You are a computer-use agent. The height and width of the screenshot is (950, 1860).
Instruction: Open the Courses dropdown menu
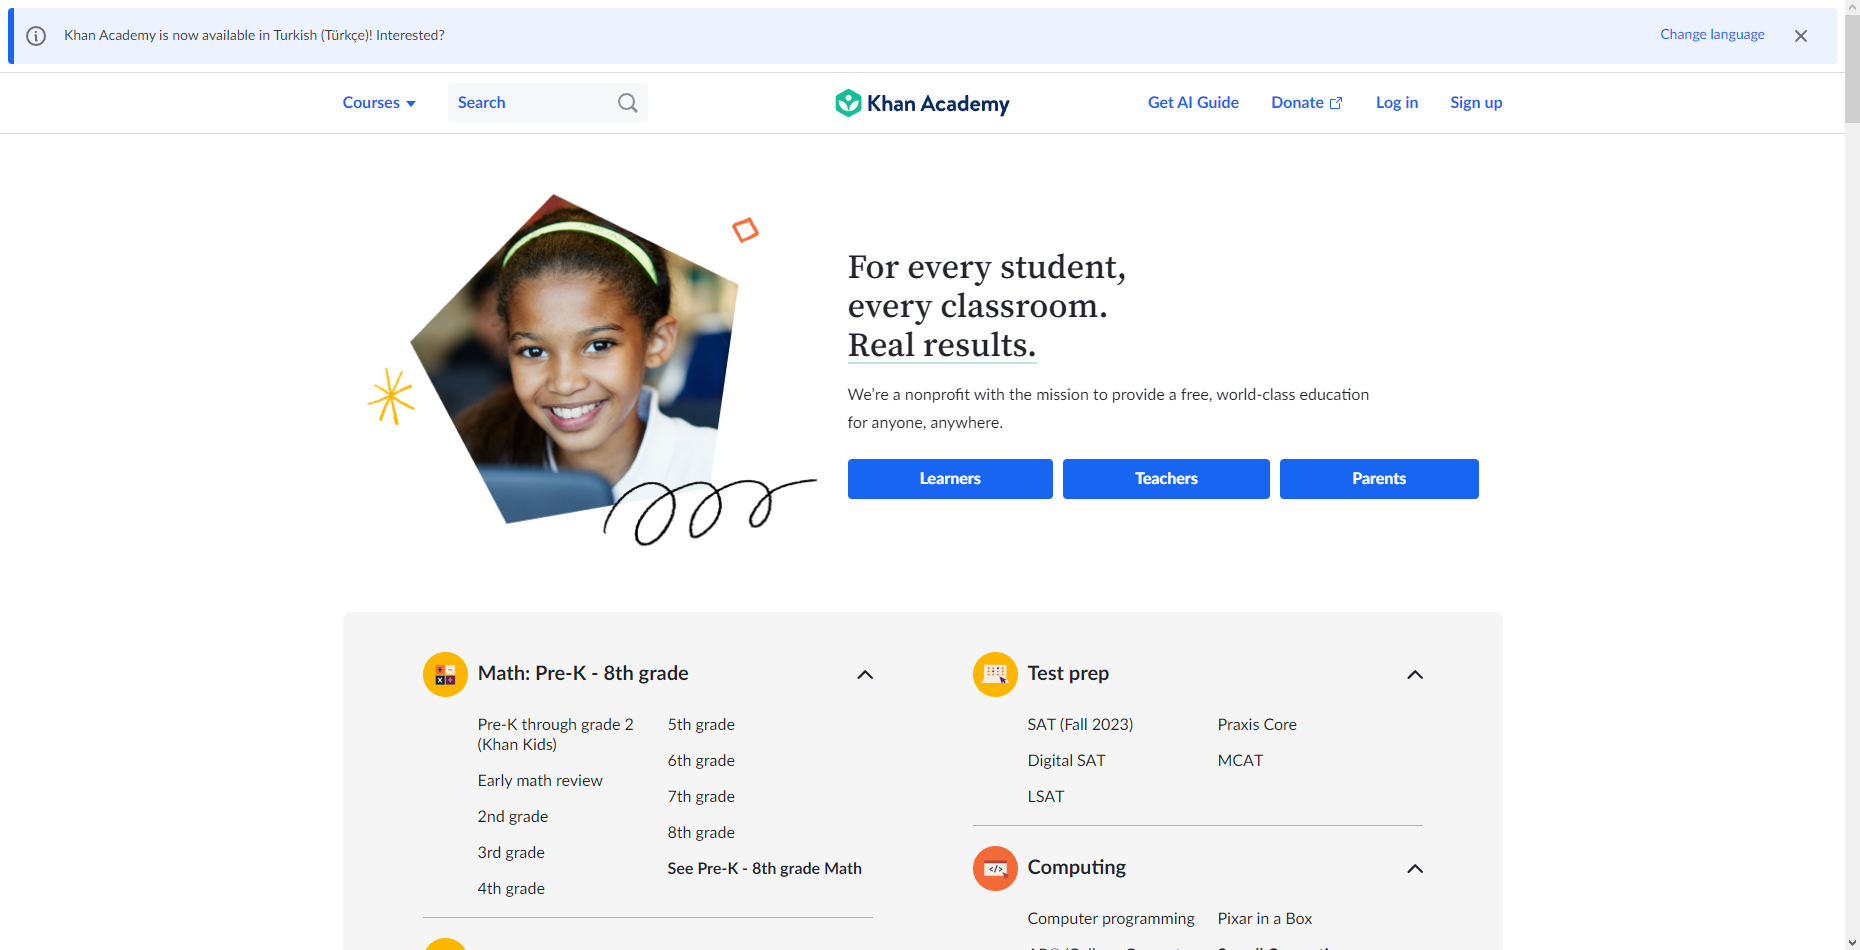[x=379, y=103]
